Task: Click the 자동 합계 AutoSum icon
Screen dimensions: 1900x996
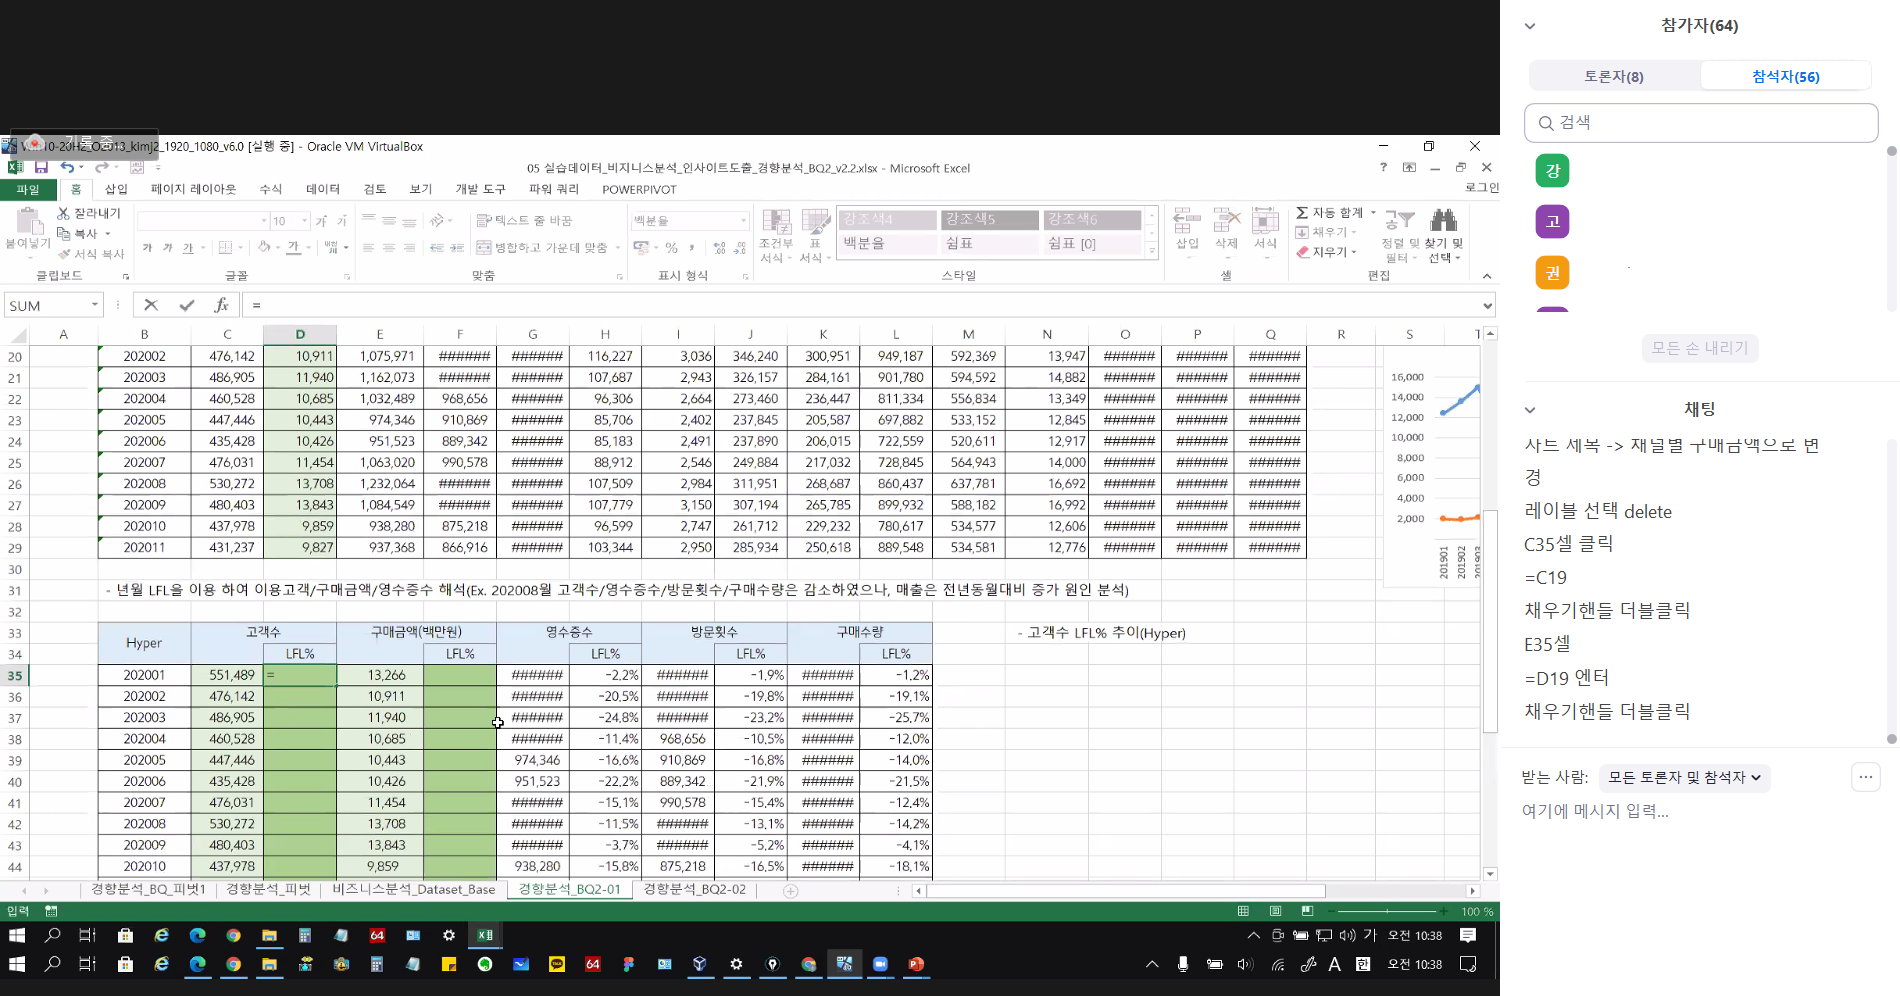Action: click(1302, 213)
